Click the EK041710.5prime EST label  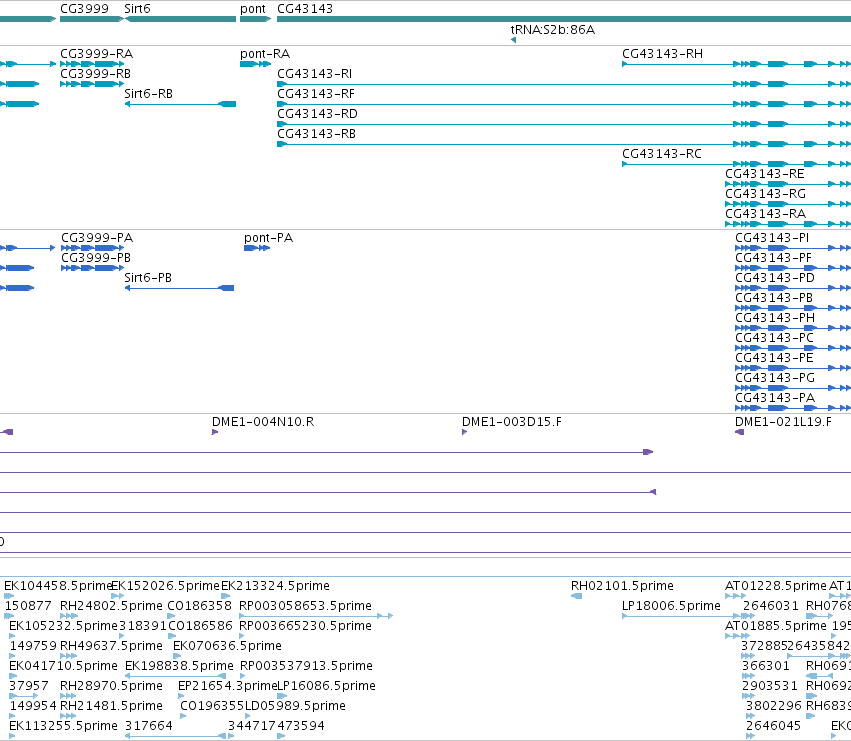pyautogui.click(x=63, y=667)
